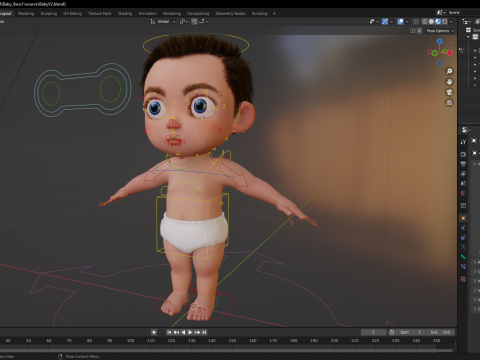Play the animation forward
This screenshot has height=360, width=480.
pos(190,332)
